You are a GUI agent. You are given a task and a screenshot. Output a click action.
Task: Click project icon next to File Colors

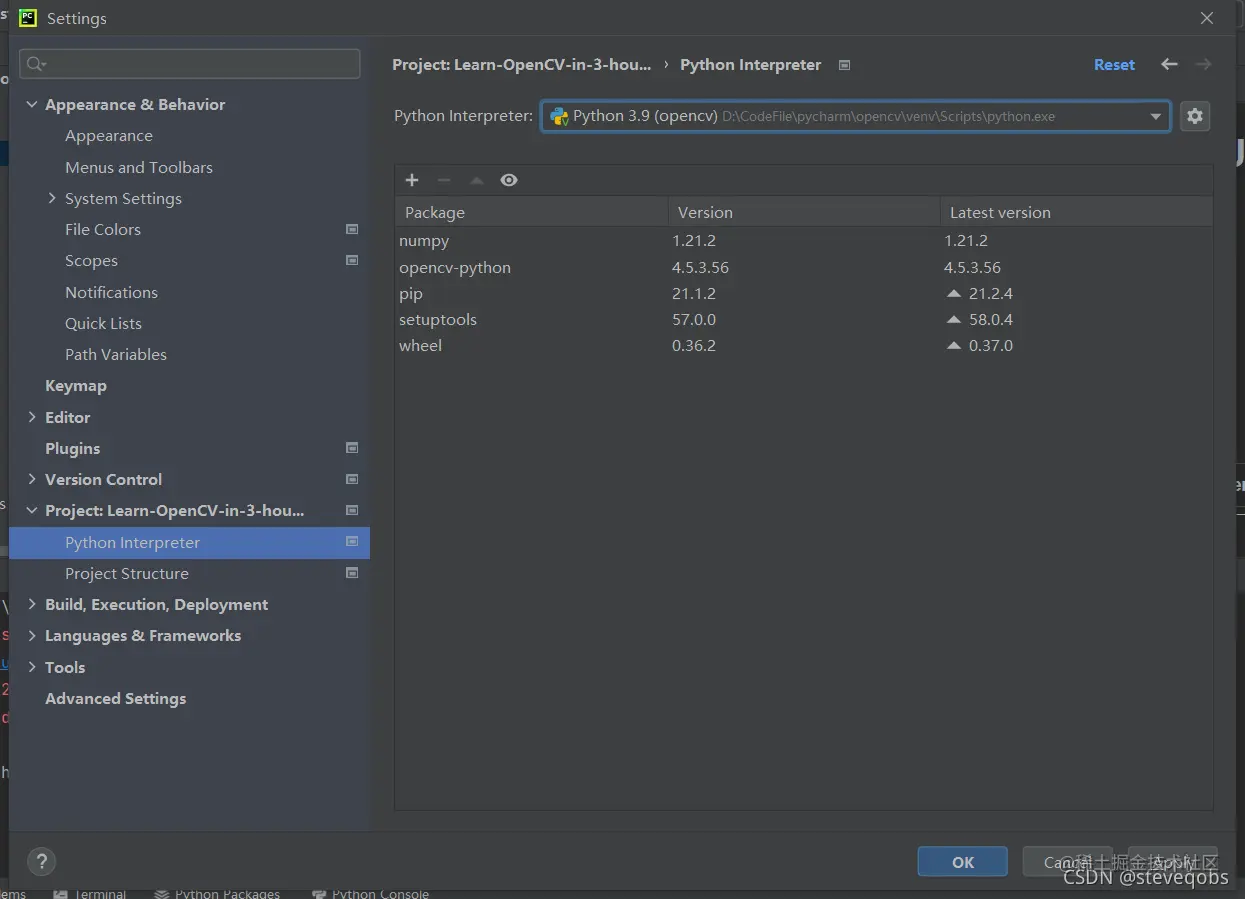352,229
